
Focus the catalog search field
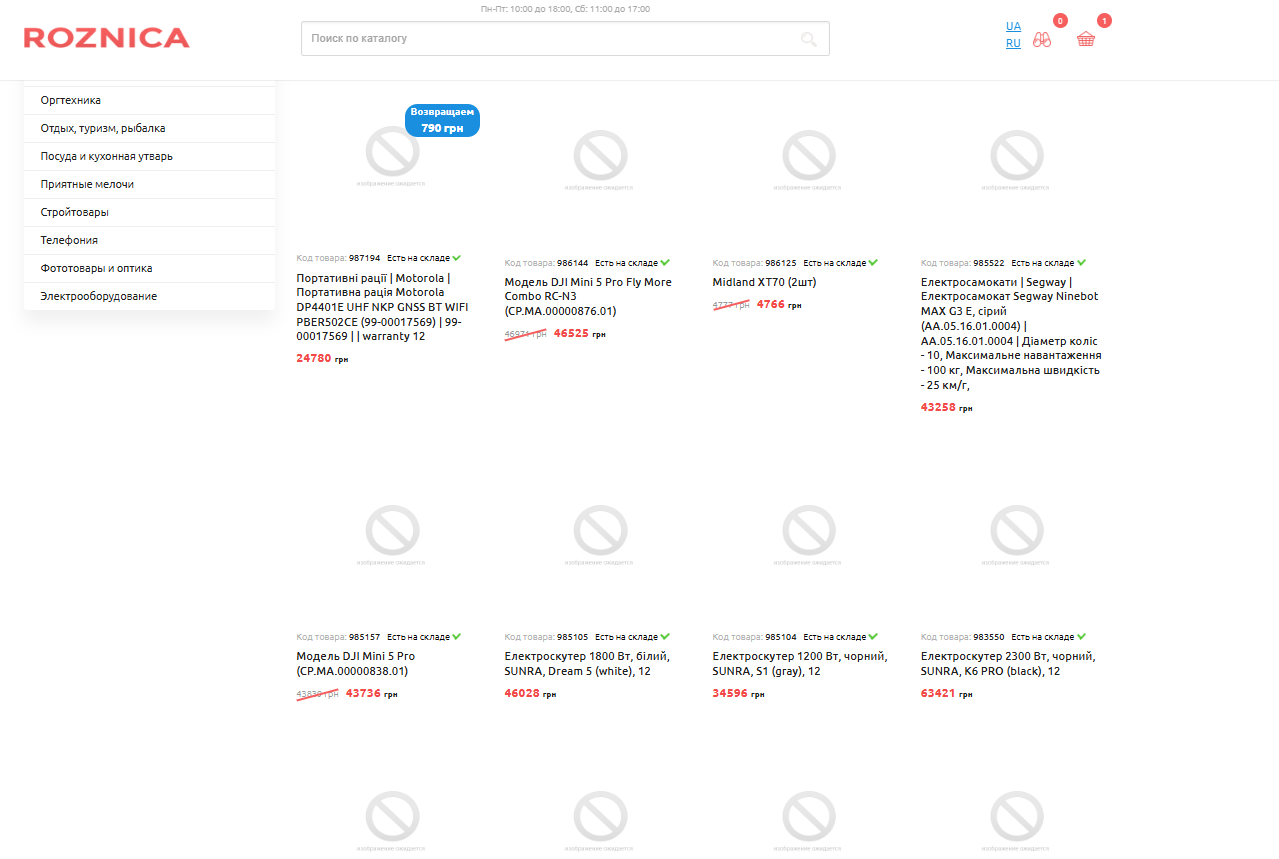[550, 39]
